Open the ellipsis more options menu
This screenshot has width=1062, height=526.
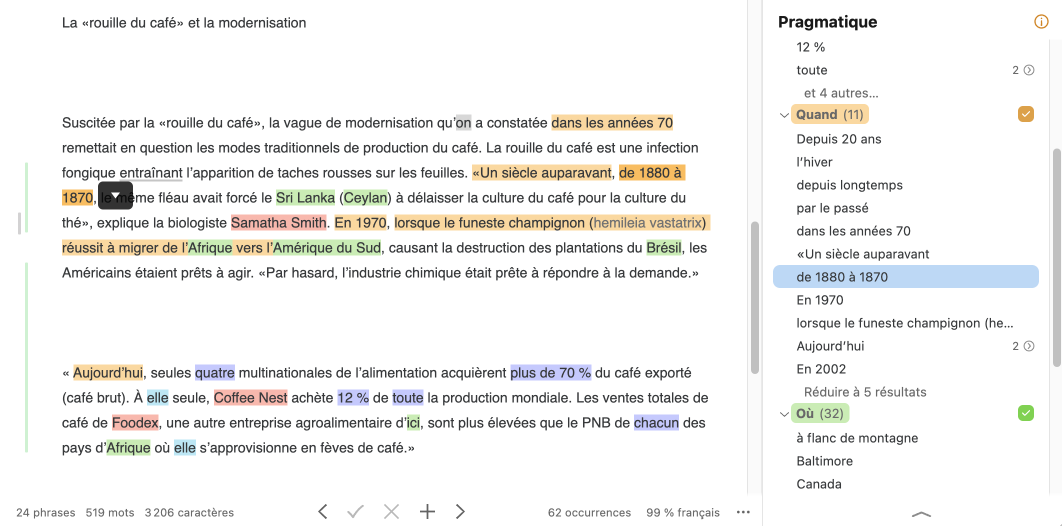(x=742, y=512)
